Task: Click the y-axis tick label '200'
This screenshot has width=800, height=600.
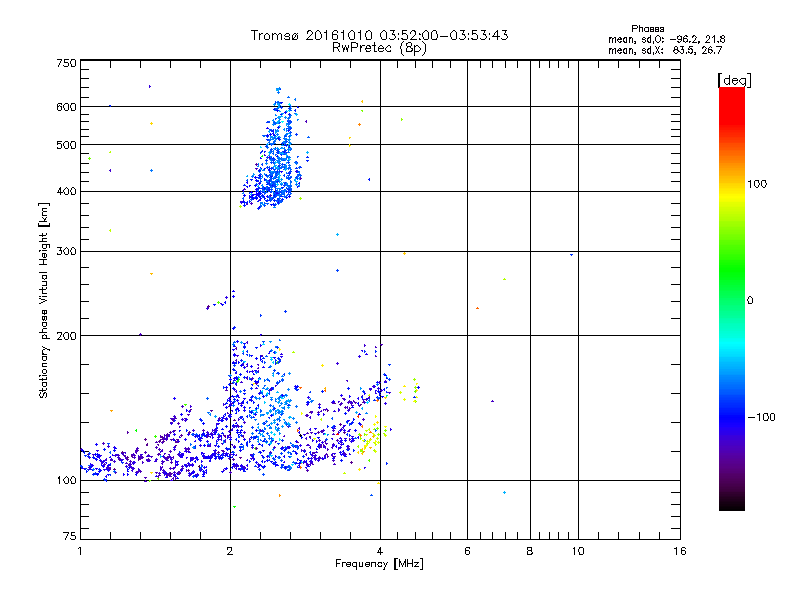Action: pos(66,336)
